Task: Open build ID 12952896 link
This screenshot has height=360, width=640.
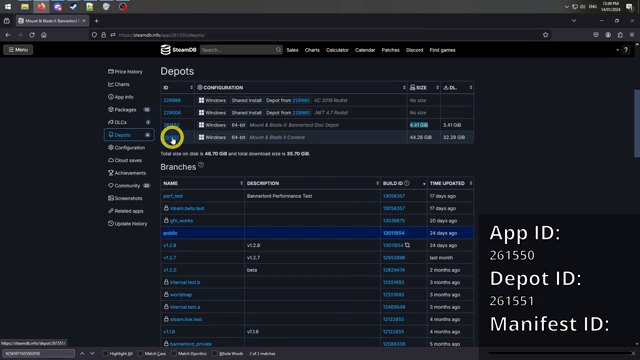Action: click(x=394, y=258)
